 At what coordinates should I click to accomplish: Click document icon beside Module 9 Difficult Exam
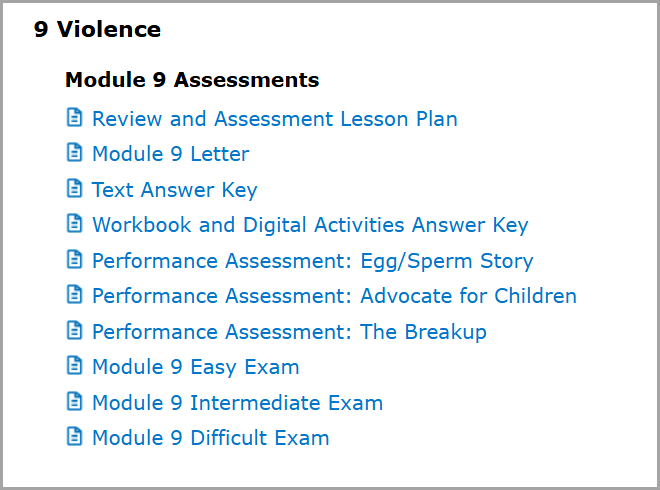tap(75, 437)
